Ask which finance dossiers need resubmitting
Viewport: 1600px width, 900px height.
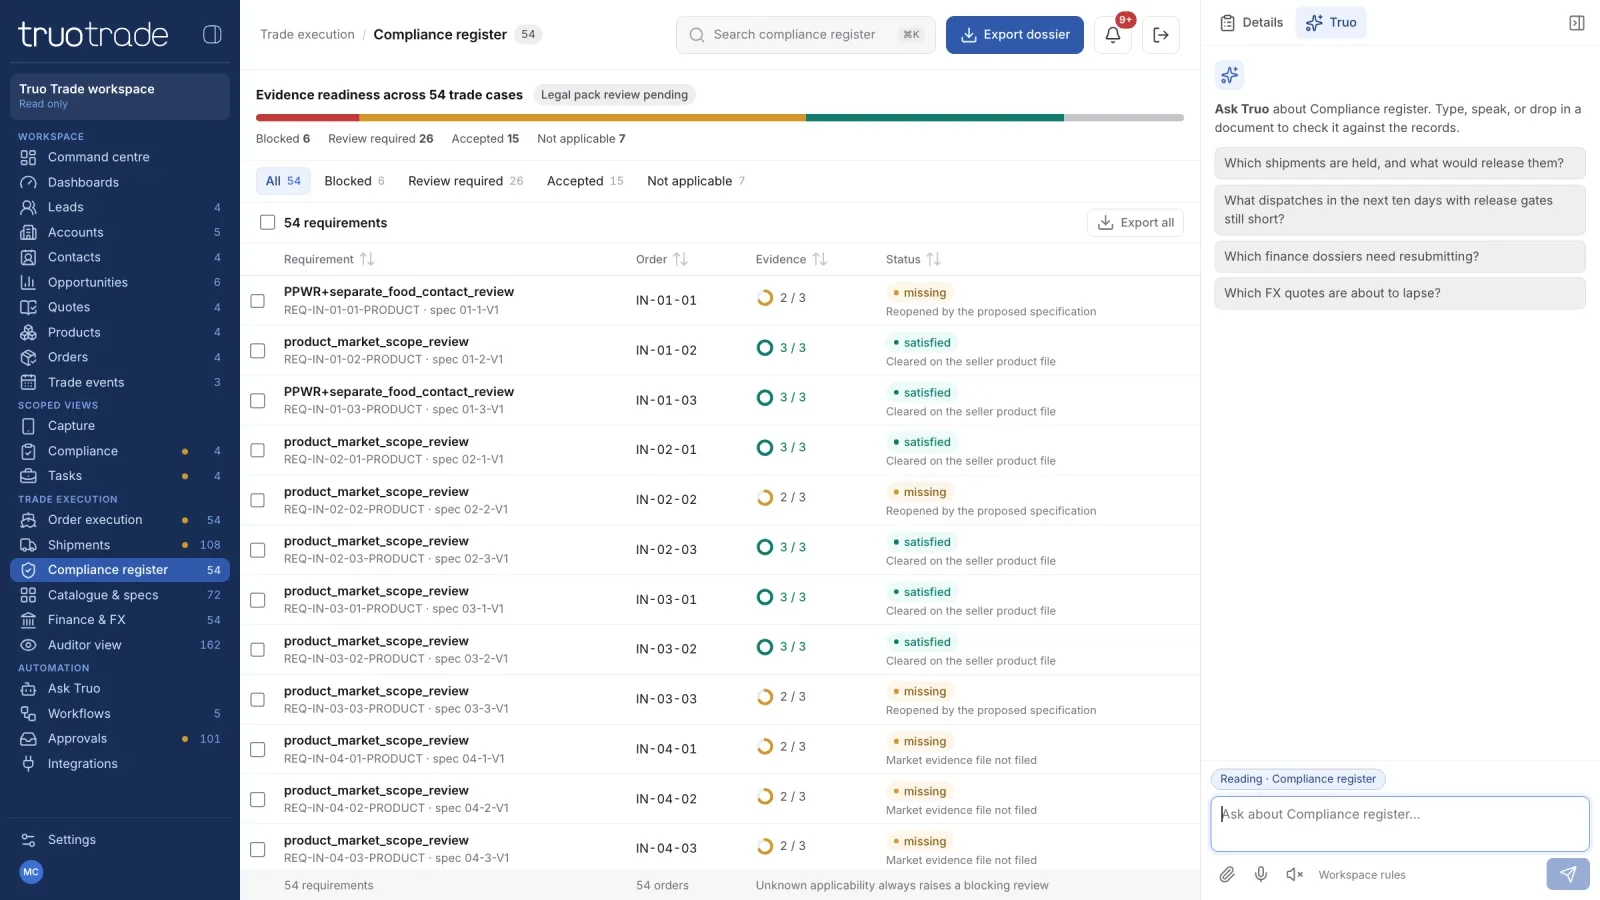pos(1400,256)
